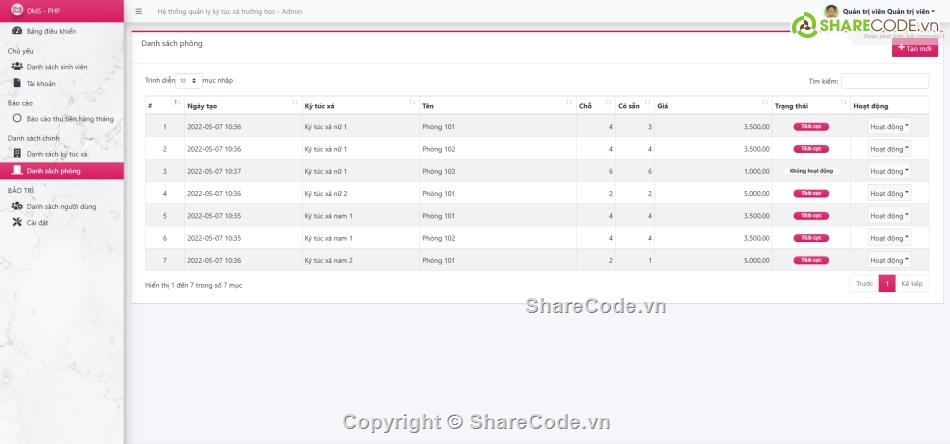The image size is (950, 444).
Task: Click the DMS - PHP logo icon
Action: click(x=17, y=11)
